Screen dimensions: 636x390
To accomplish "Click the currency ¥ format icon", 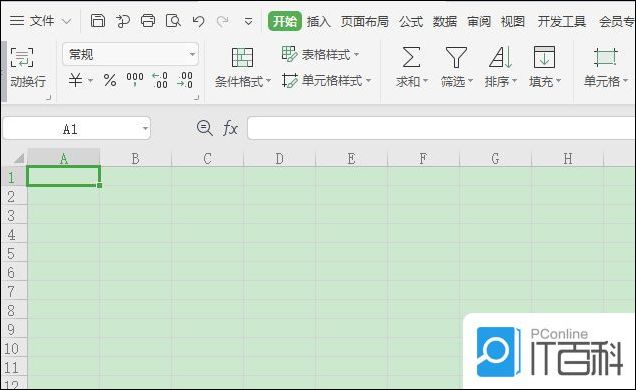I will (x=75, y=80).
